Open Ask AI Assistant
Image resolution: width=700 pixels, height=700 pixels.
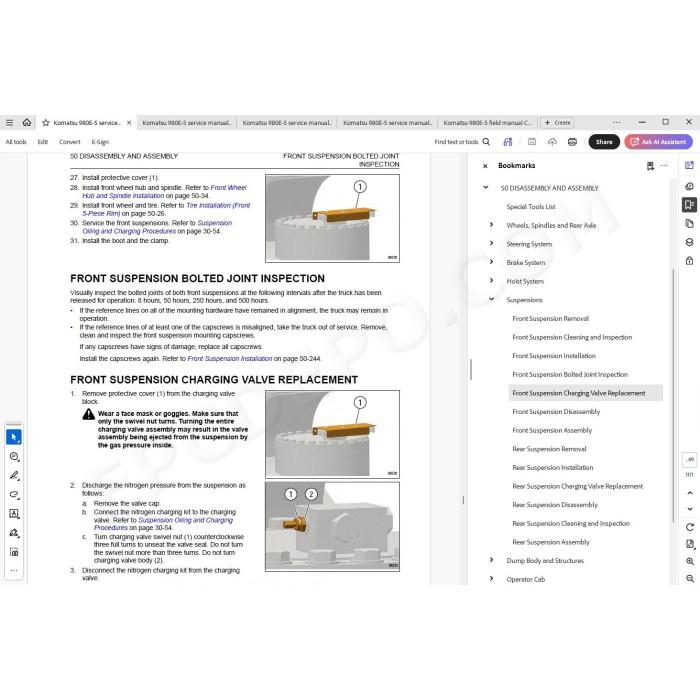point(658,142)
